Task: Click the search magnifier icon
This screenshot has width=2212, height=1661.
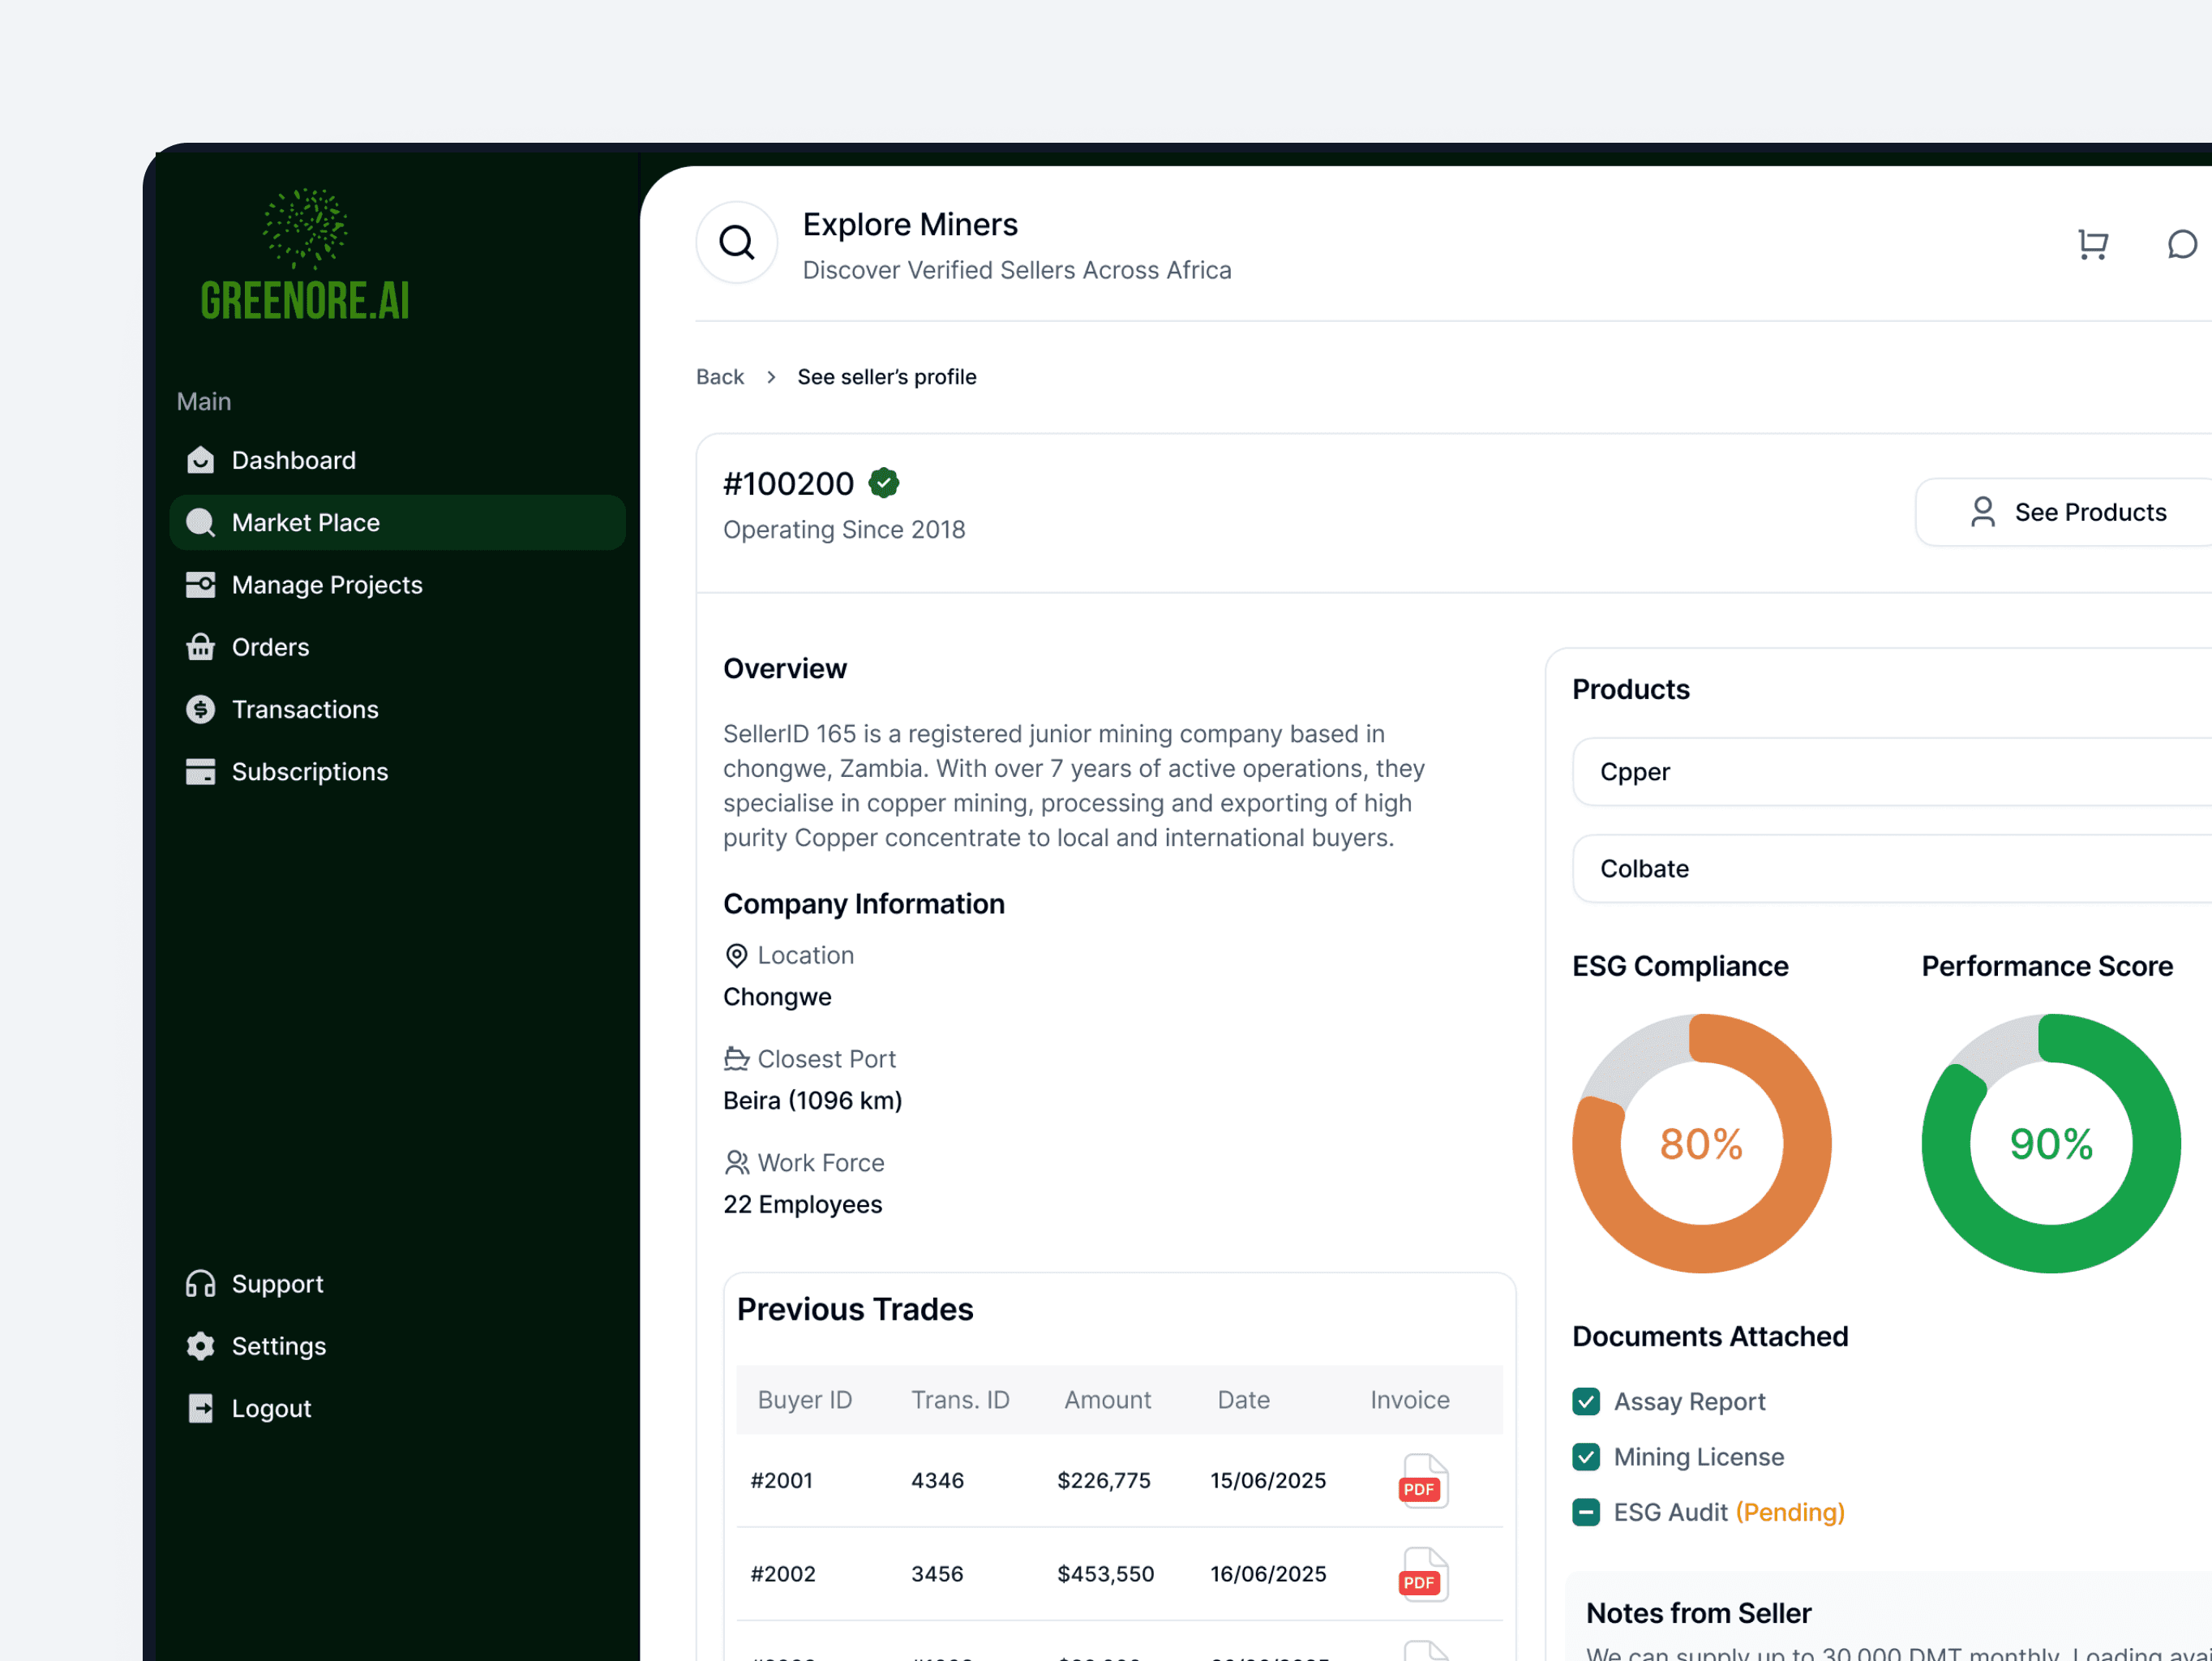Action: tap(737, 242)
